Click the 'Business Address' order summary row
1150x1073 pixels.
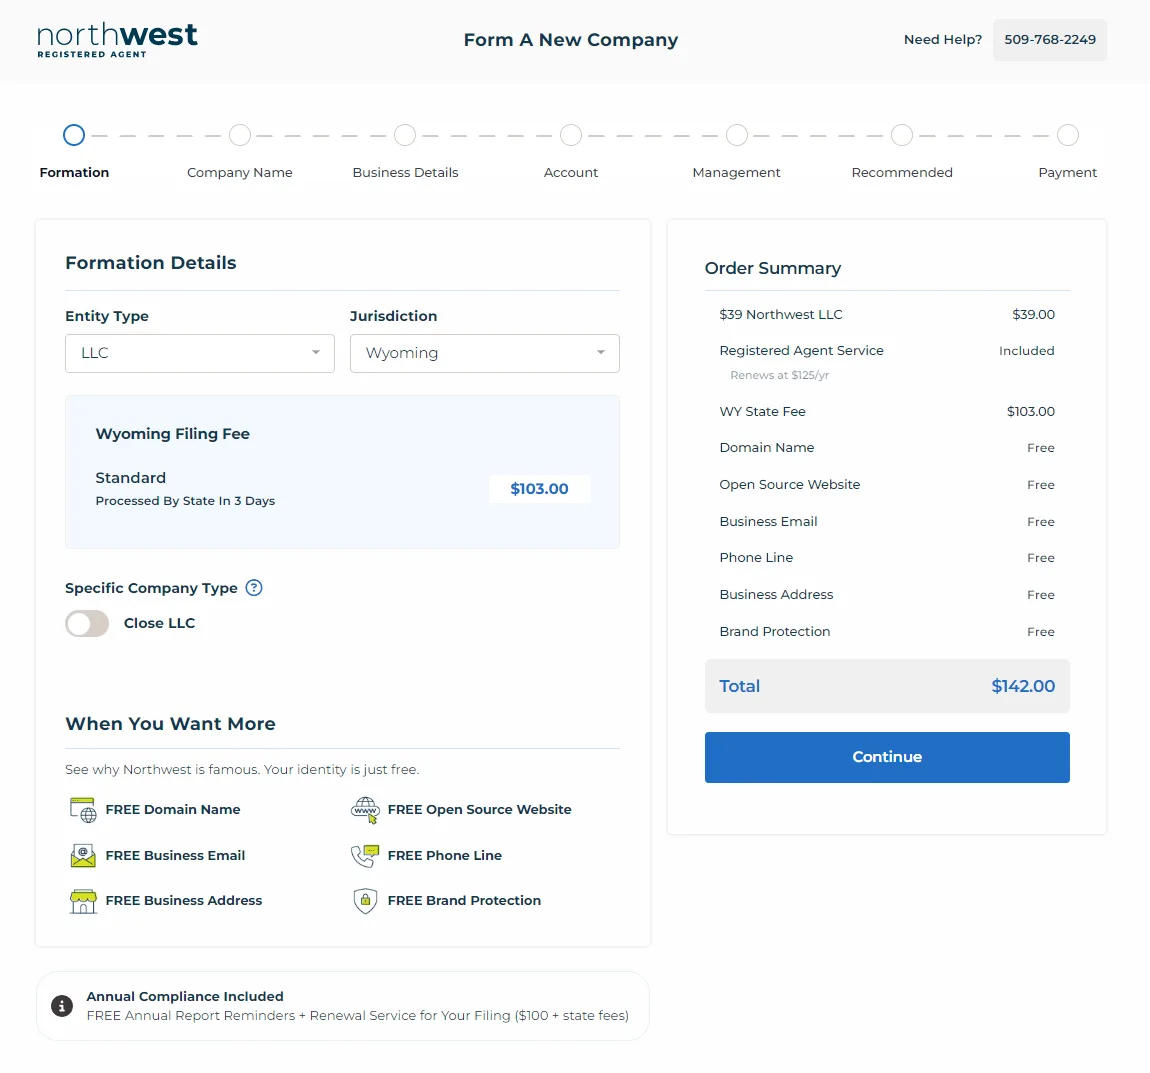(887, 595)
